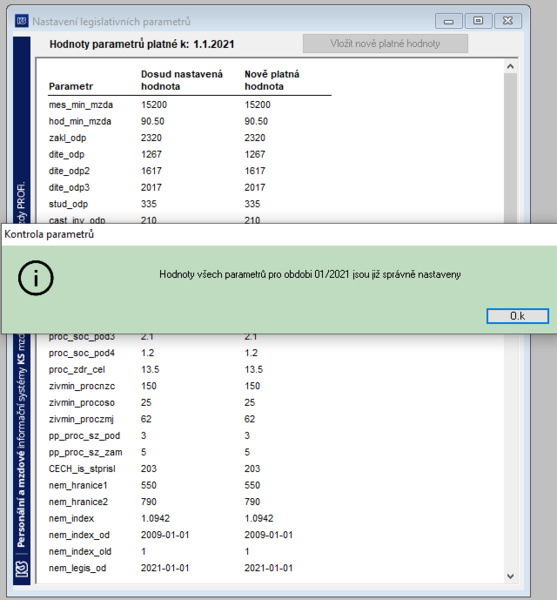Image resolution: width=557 pixels, height=600 pixels.
Task: Click current value 335 for stud_odp
Action: point(149,204)
